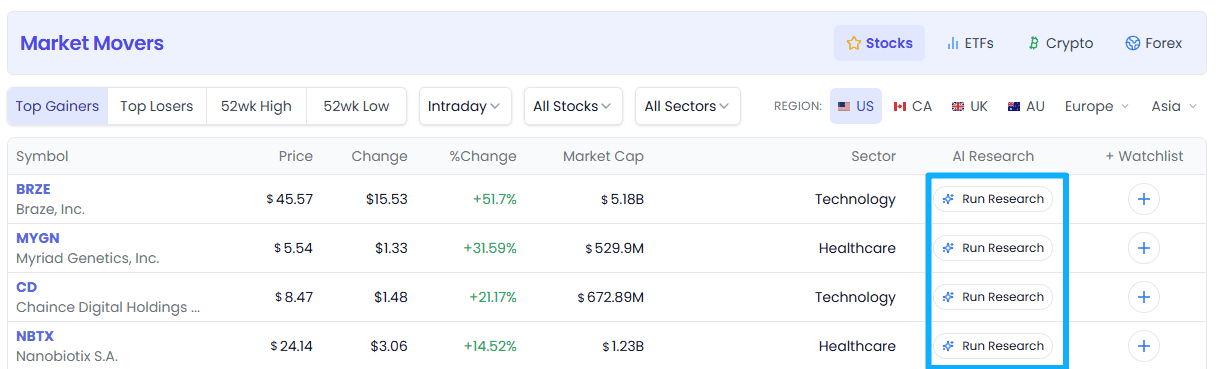Run Research for Nanobiotix S.A.
This screenshot has height=369, width=1218.
(x=993, y=346)
